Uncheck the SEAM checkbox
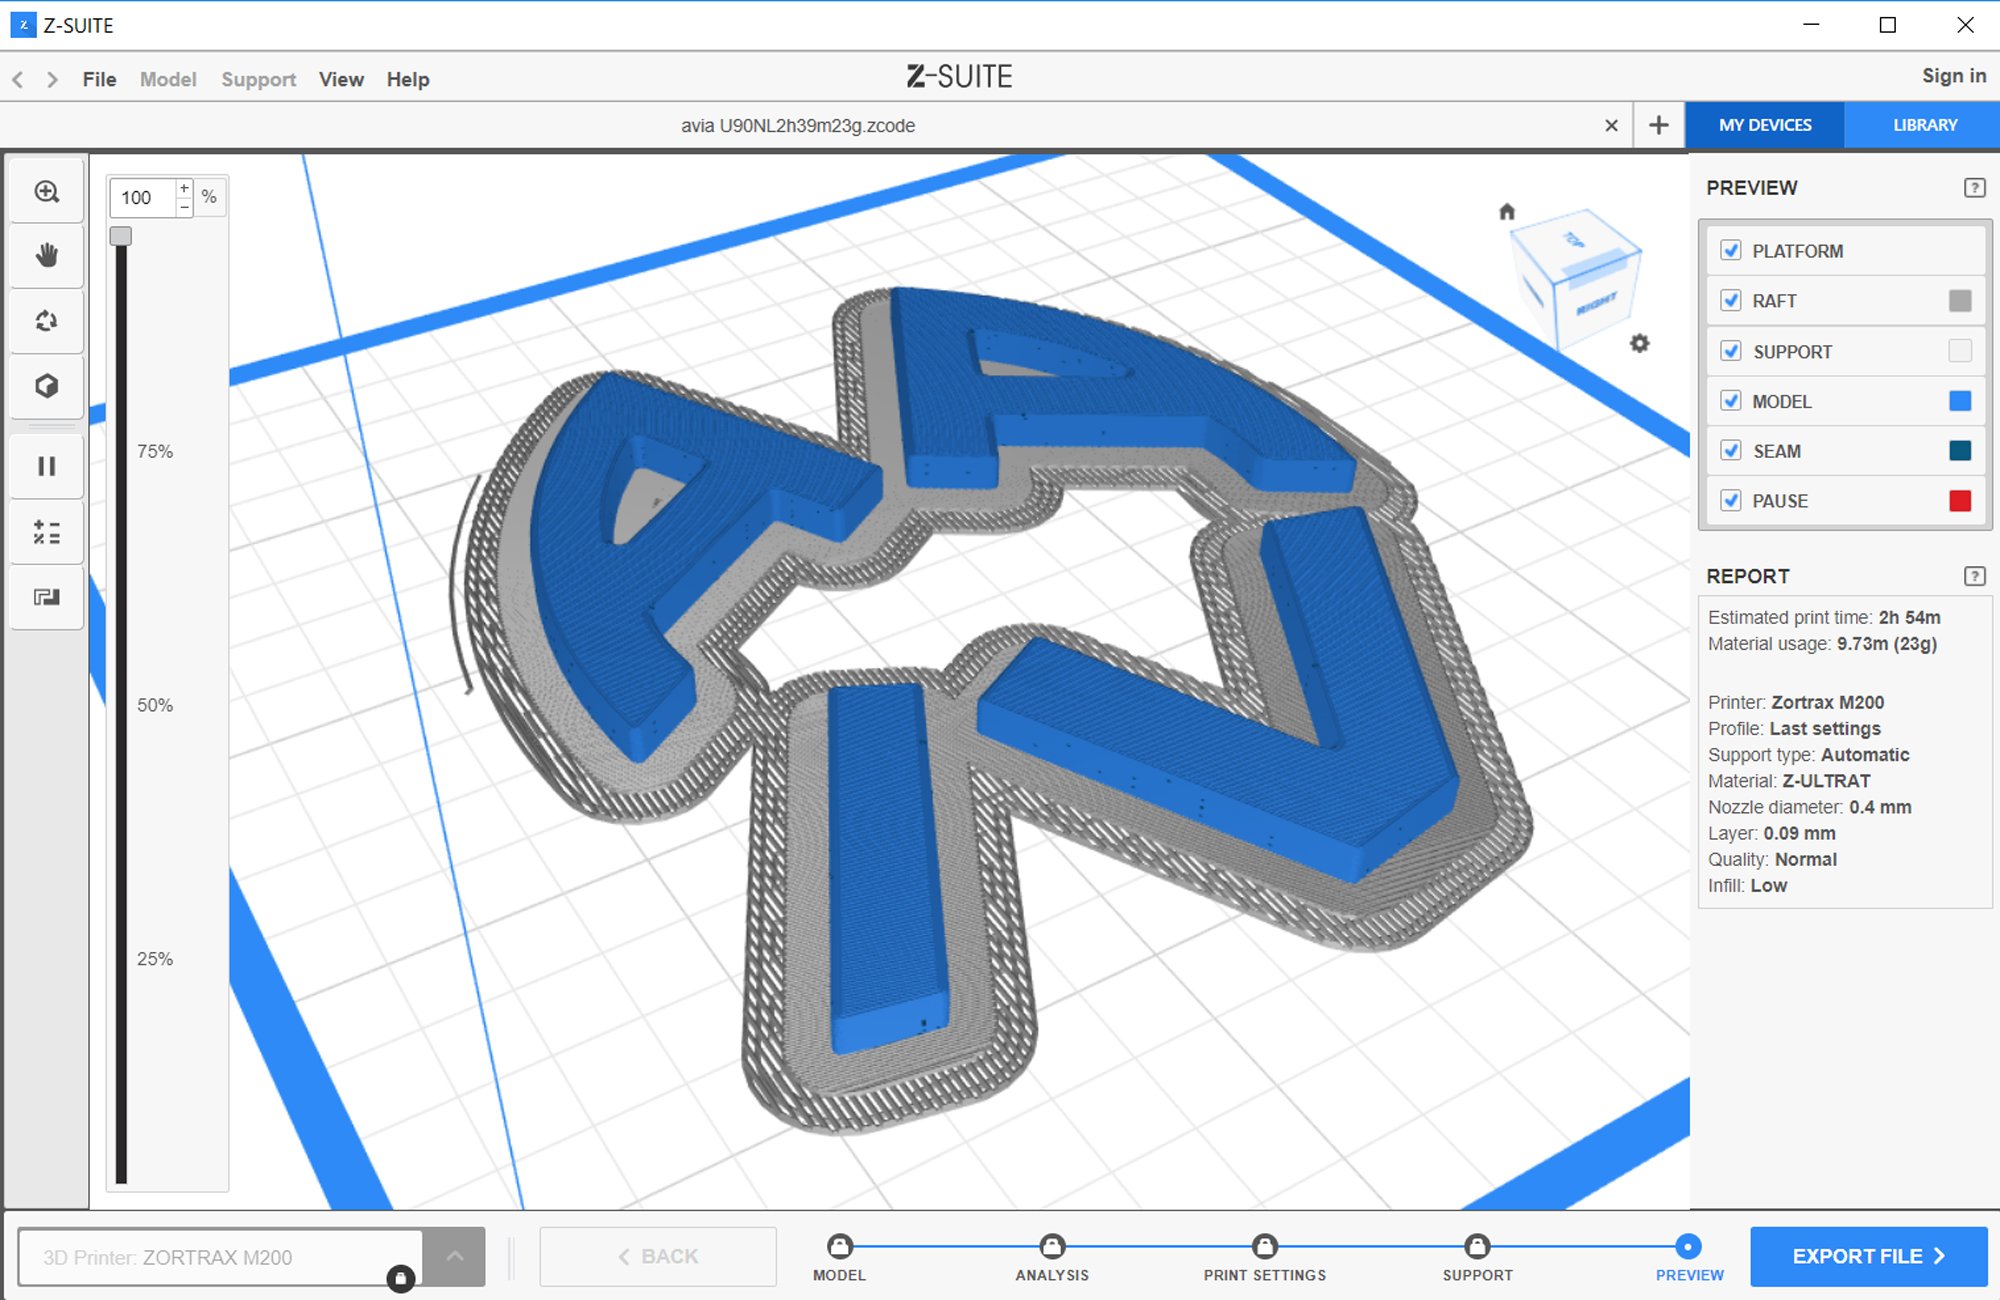 (1731, 450)
